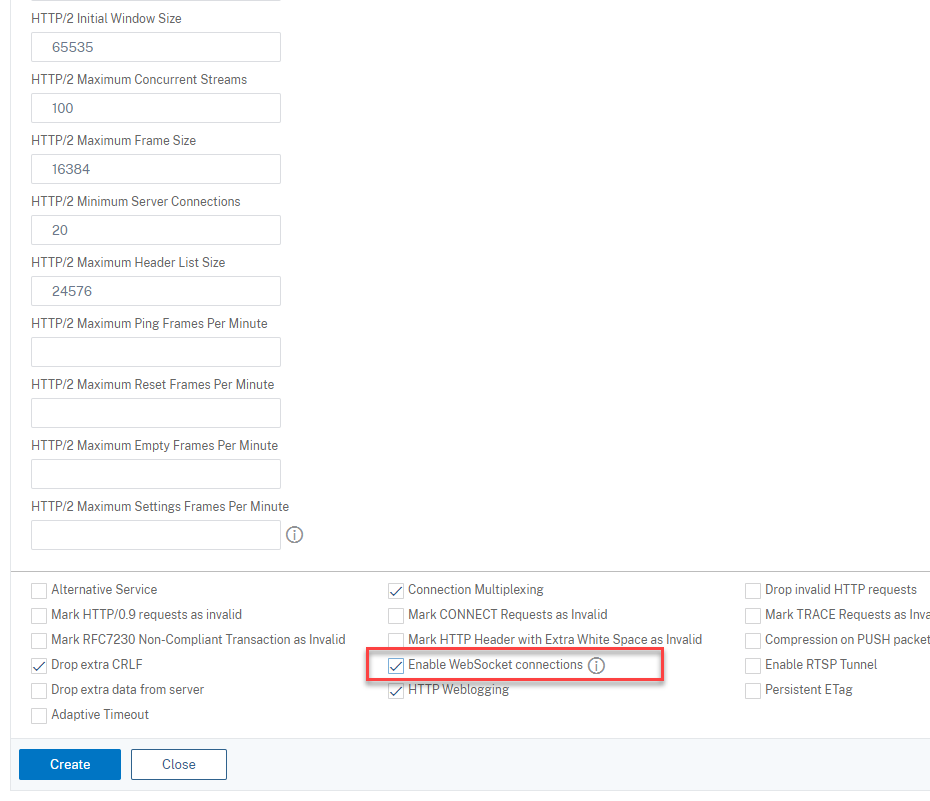Check Drop extra data from server

coord(38,689)
